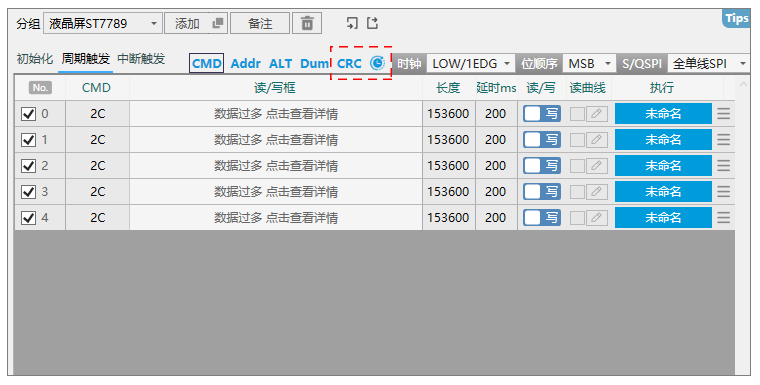Open the row 2 hamburger menu

[724, 165]
